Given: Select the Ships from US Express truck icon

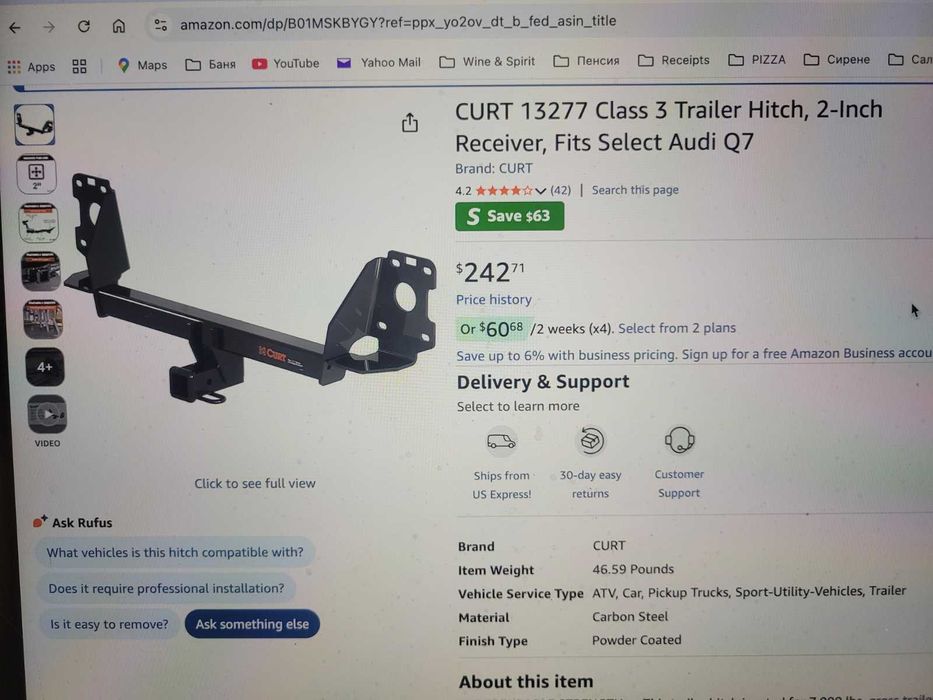Looking at the screenshot, I should coord(501,441).
